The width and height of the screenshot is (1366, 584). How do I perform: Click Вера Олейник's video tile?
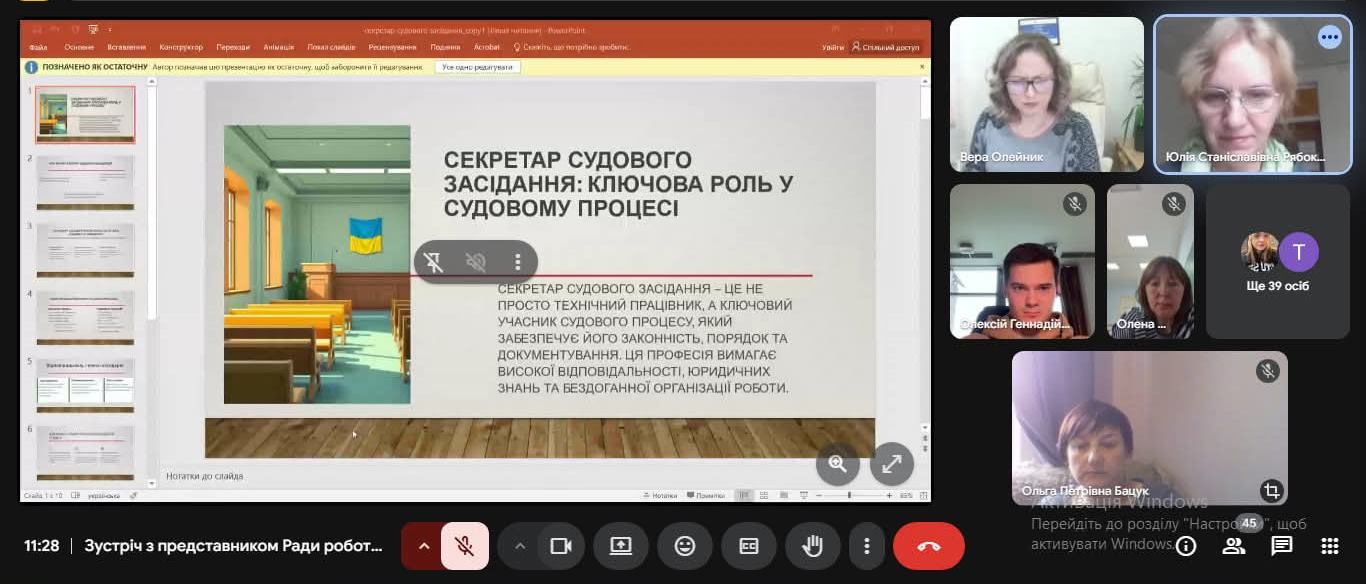(1046, 95)
